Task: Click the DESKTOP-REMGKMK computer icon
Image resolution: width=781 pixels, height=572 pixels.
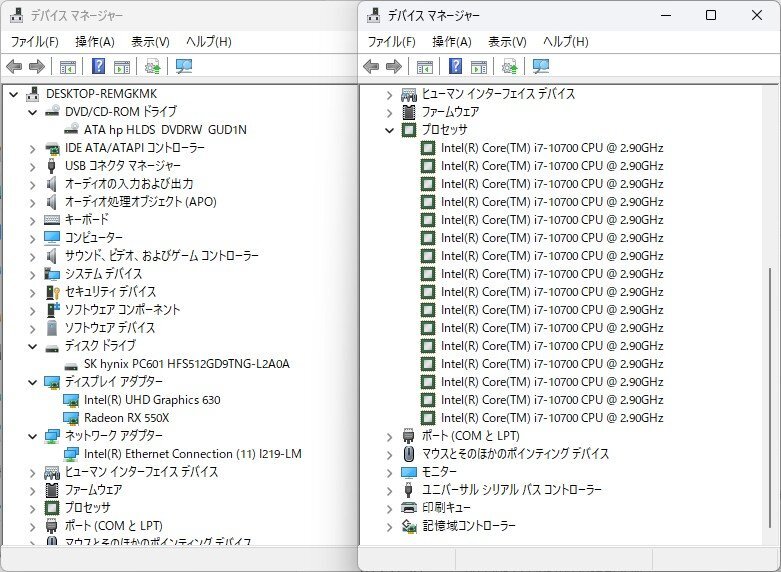Action: click(32, 94)
